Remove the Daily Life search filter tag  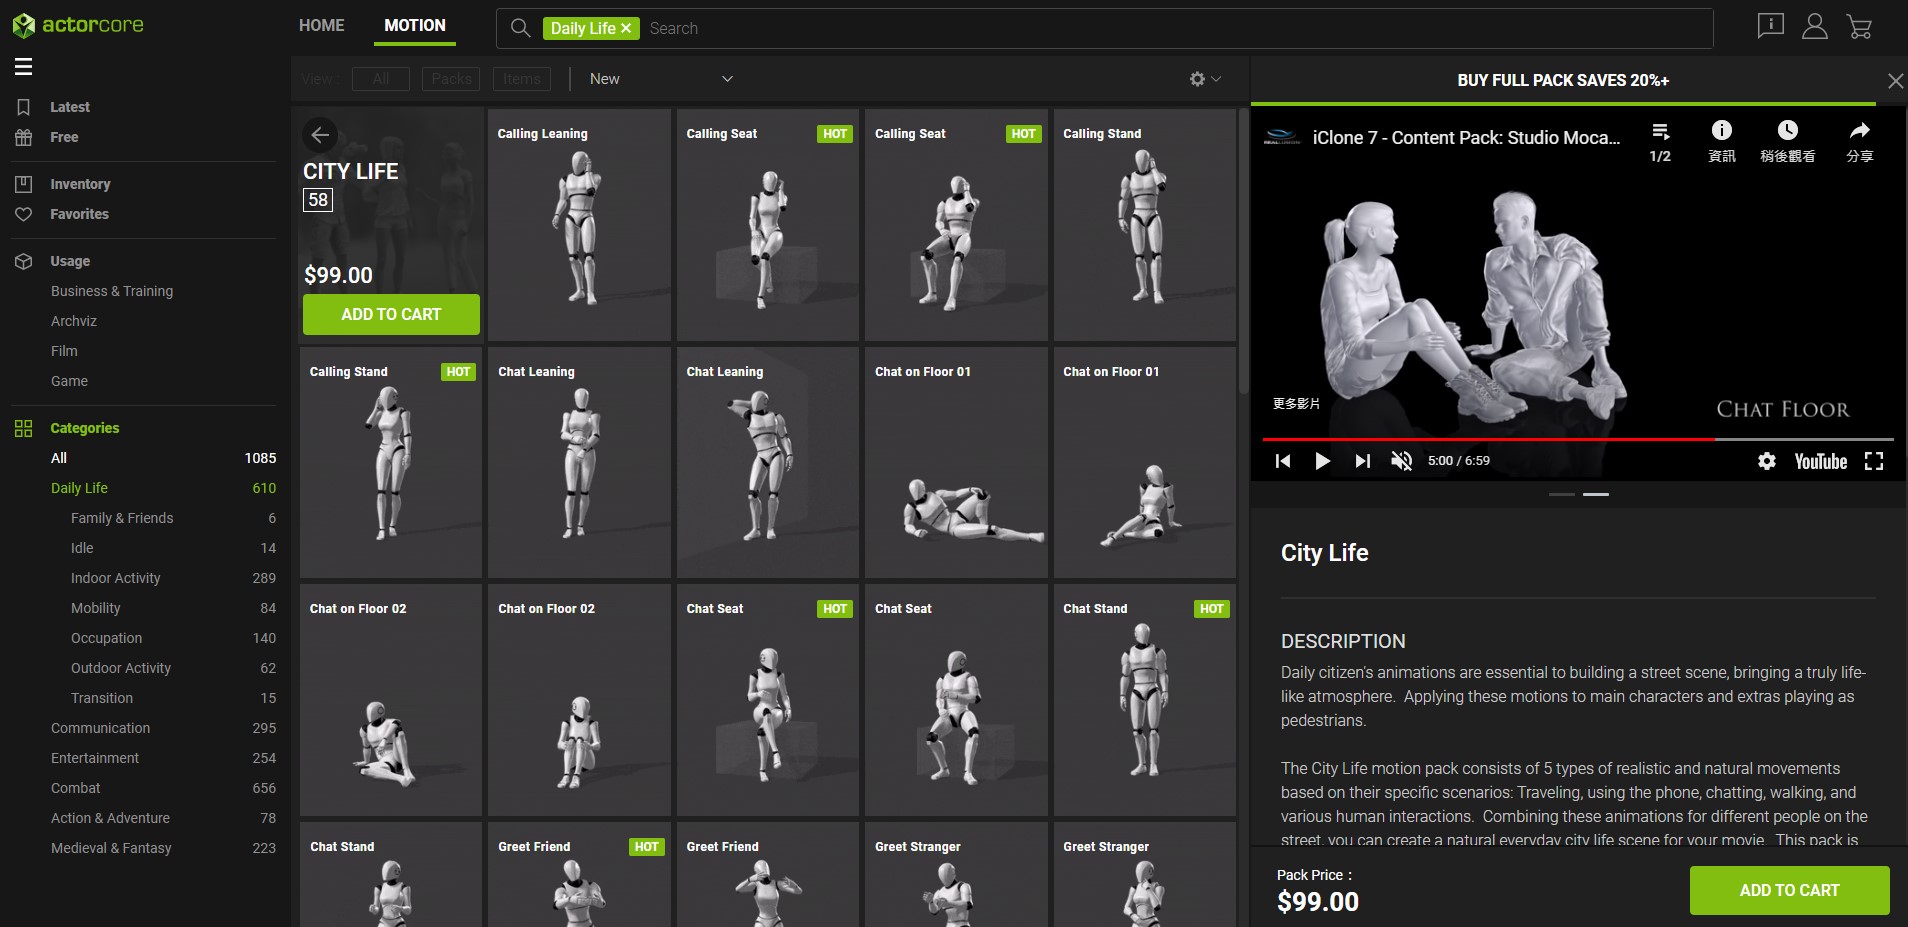tap(626, 29)
